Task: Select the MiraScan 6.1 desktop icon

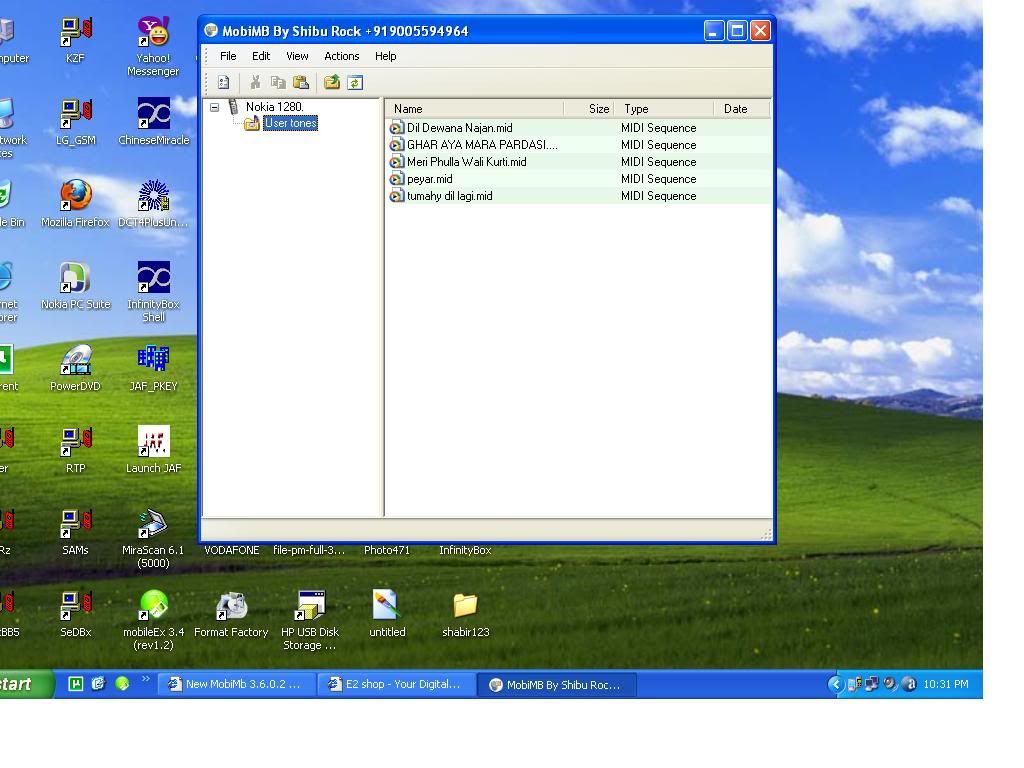Action: tap(153, 539)
